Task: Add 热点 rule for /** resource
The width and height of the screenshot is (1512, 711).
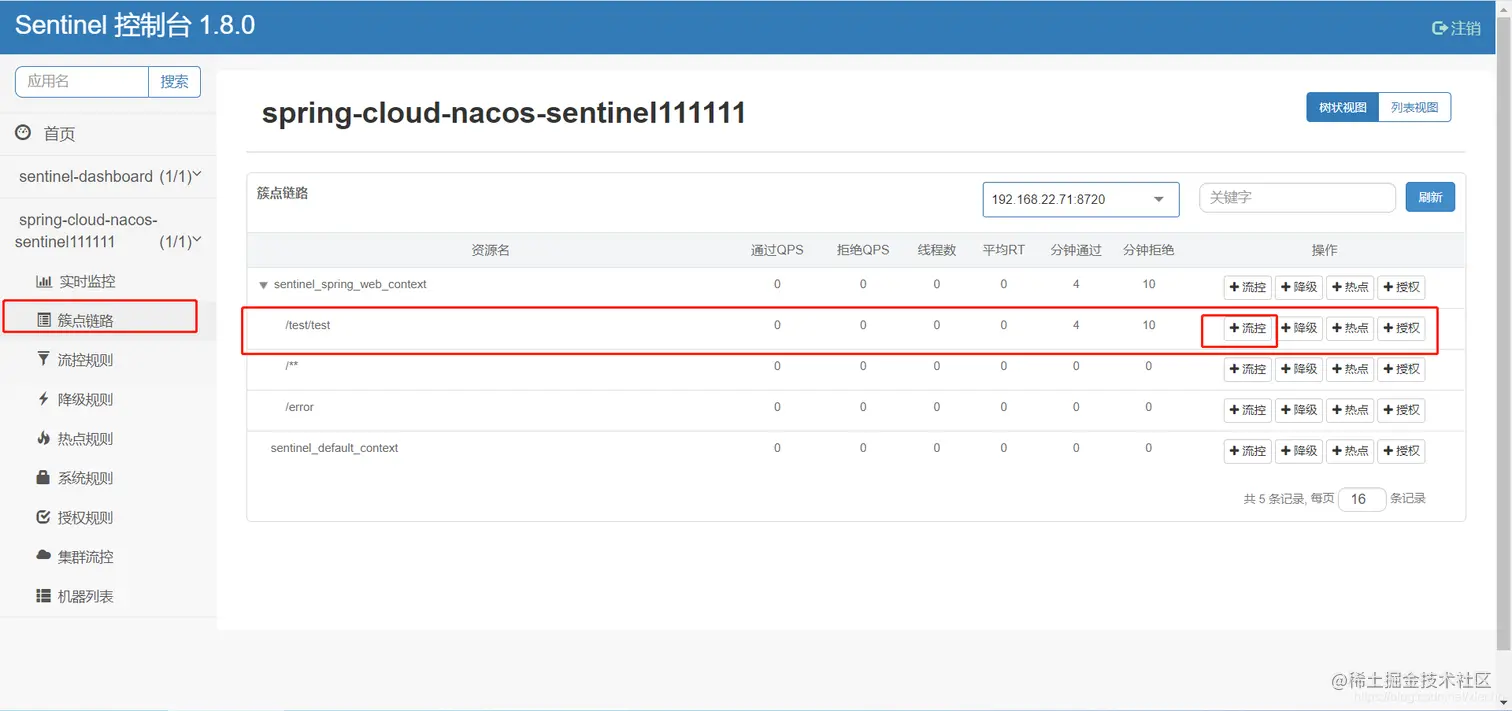Action: pos(1350,369)
